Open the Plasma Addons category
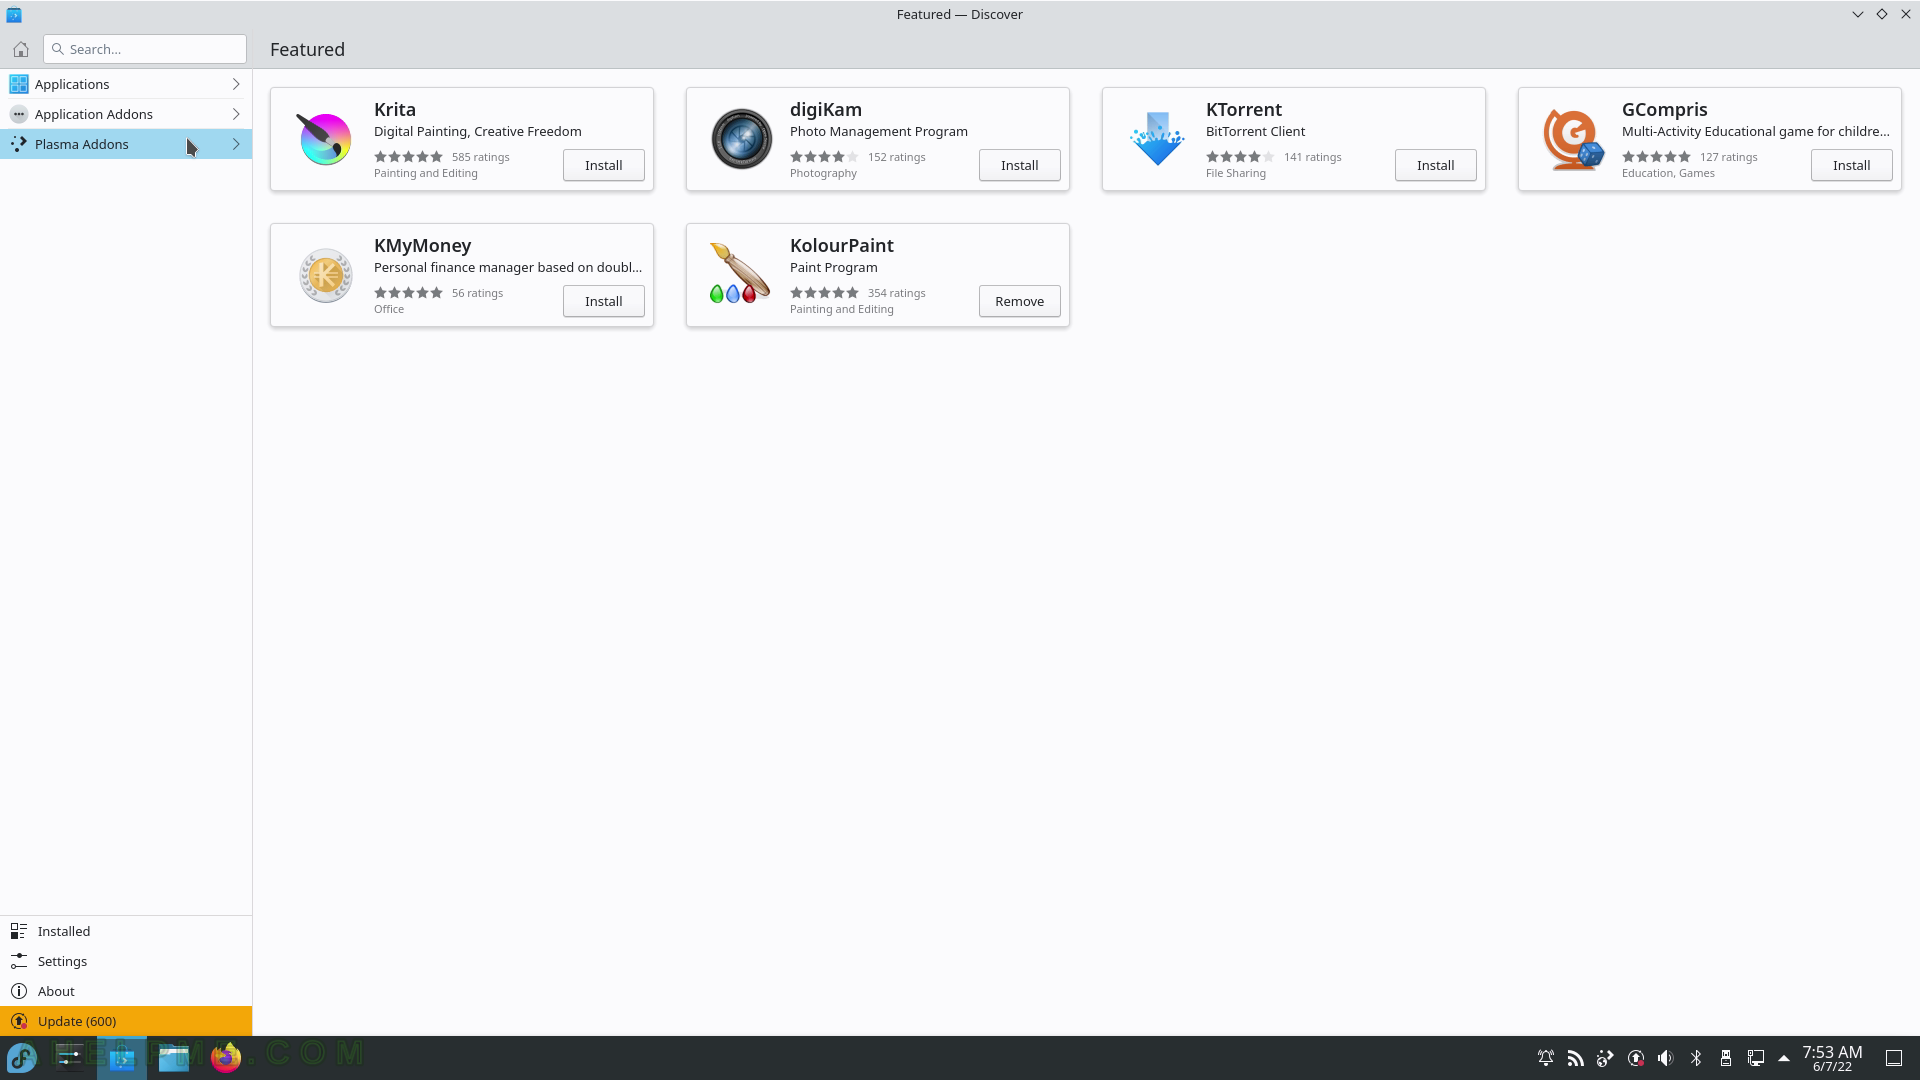 (126, 144)
